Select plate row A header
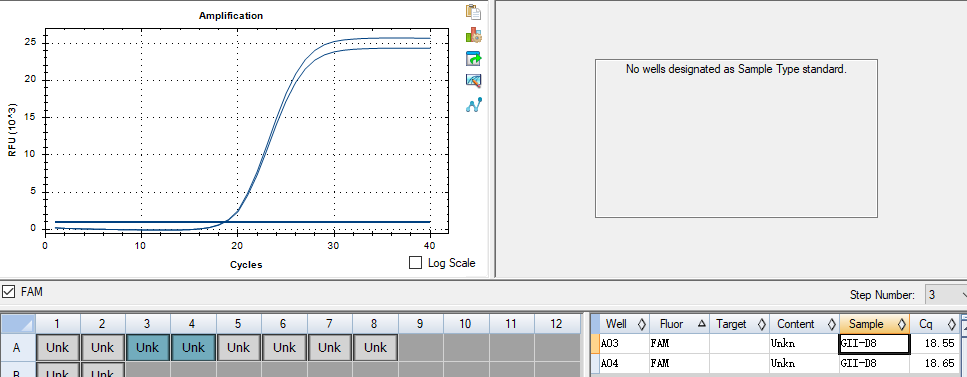Screen dimensions: 967x377 coord(18,348)
